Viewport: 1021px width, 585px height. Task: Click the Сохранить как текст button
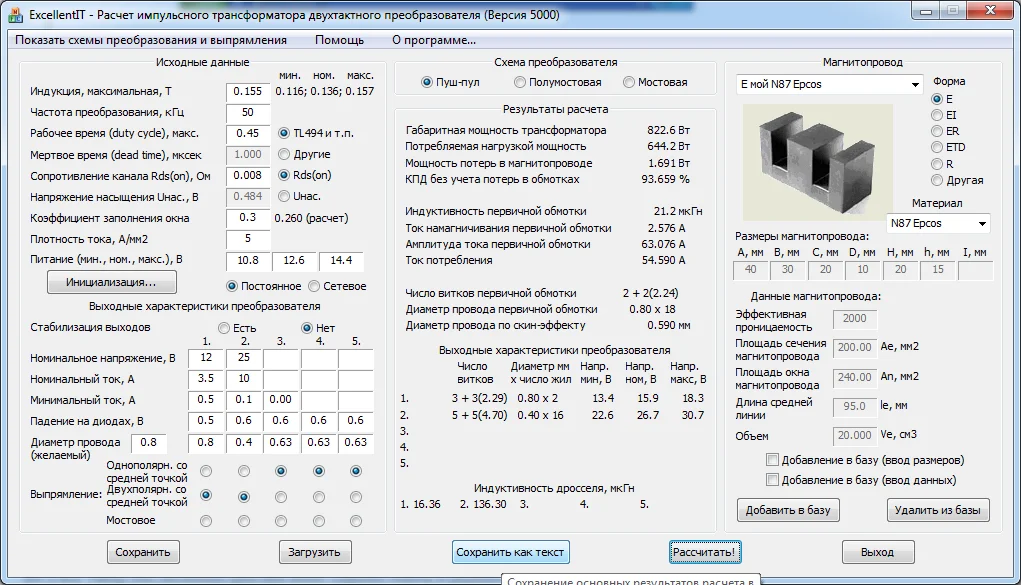(x=510, y=552)
